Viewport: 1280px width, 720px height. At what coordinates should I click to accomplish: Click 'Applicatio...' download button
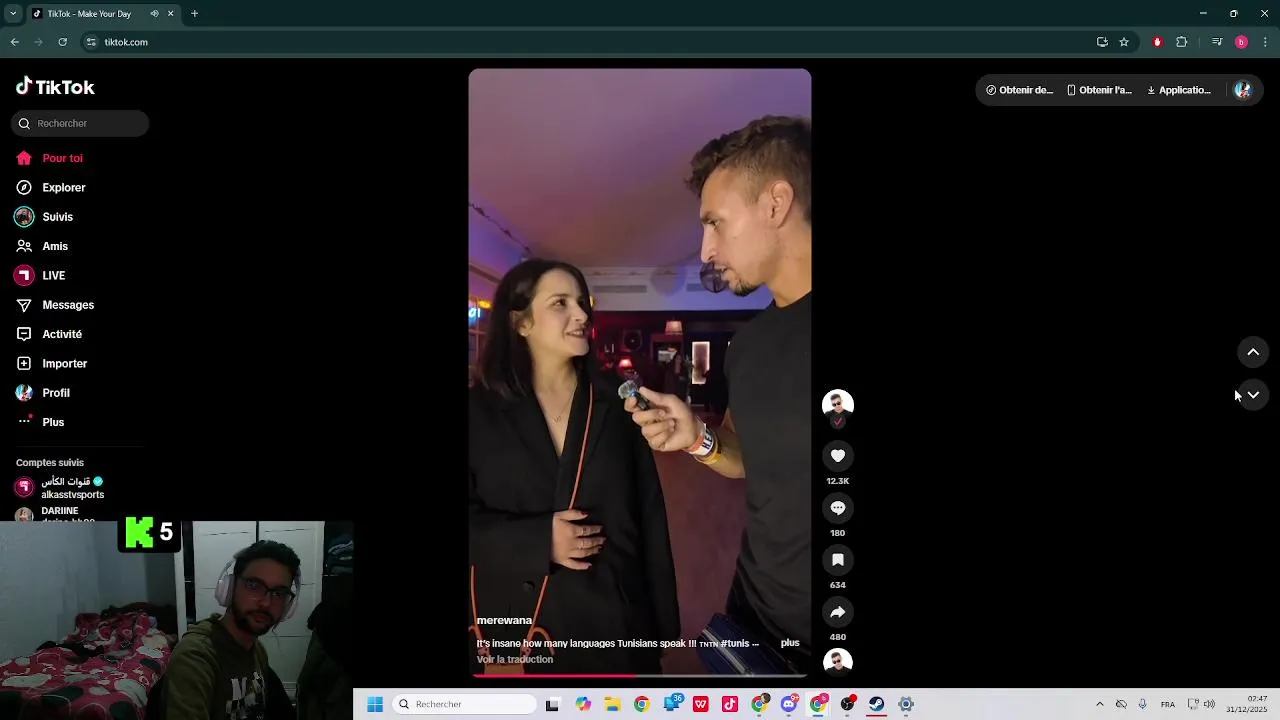[x=1179, y=90]
